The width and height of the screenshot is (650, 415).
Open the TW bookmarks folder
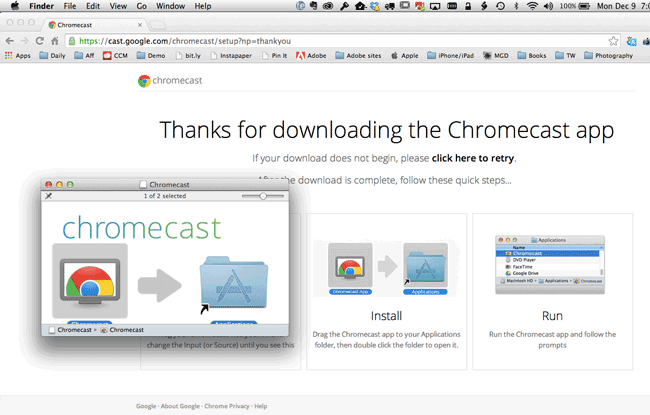565,55
